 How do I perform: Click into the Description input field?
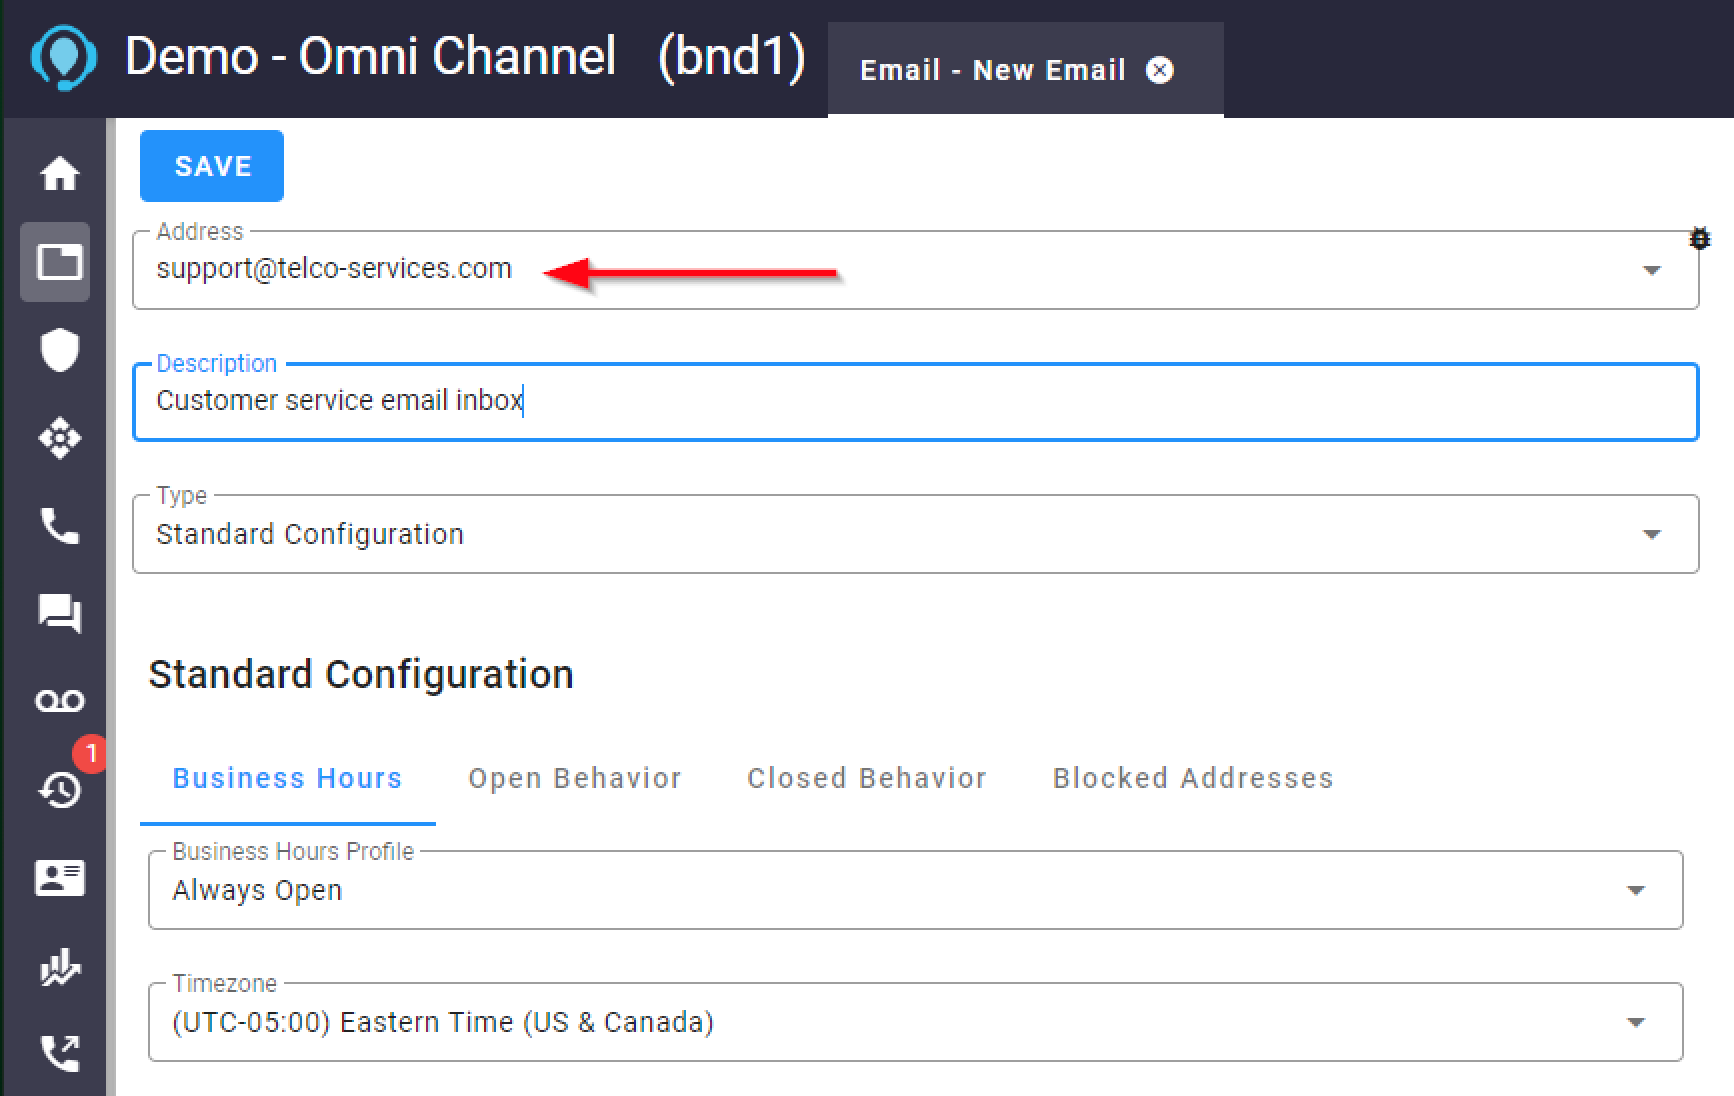click(x=916, y=401)
